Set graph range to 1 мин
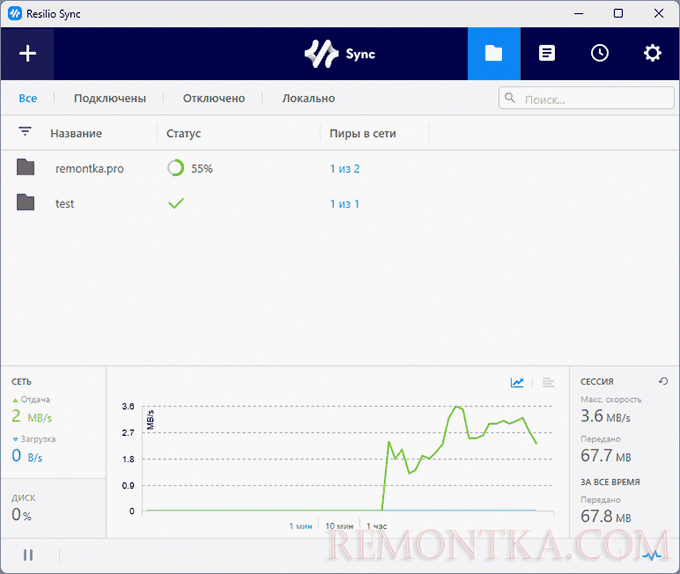The width and height of the screenshot is (680, 574). coord(301,526)
